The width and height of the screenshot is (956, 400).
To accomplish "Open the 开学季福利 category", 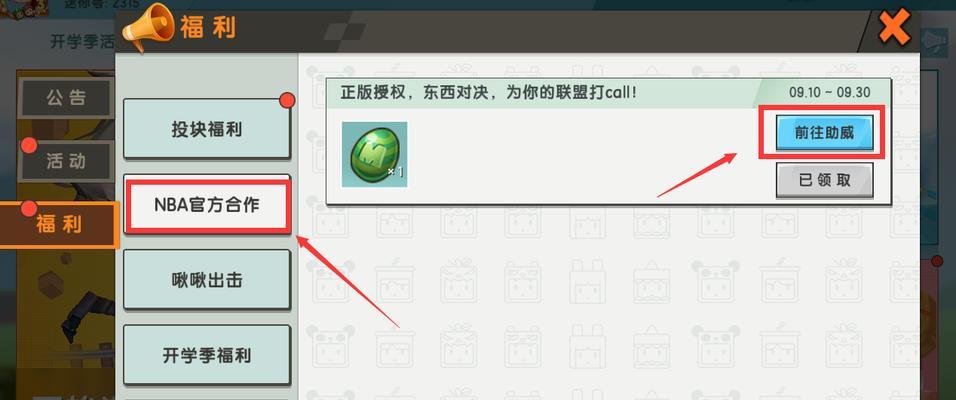I will pos(207,355).
